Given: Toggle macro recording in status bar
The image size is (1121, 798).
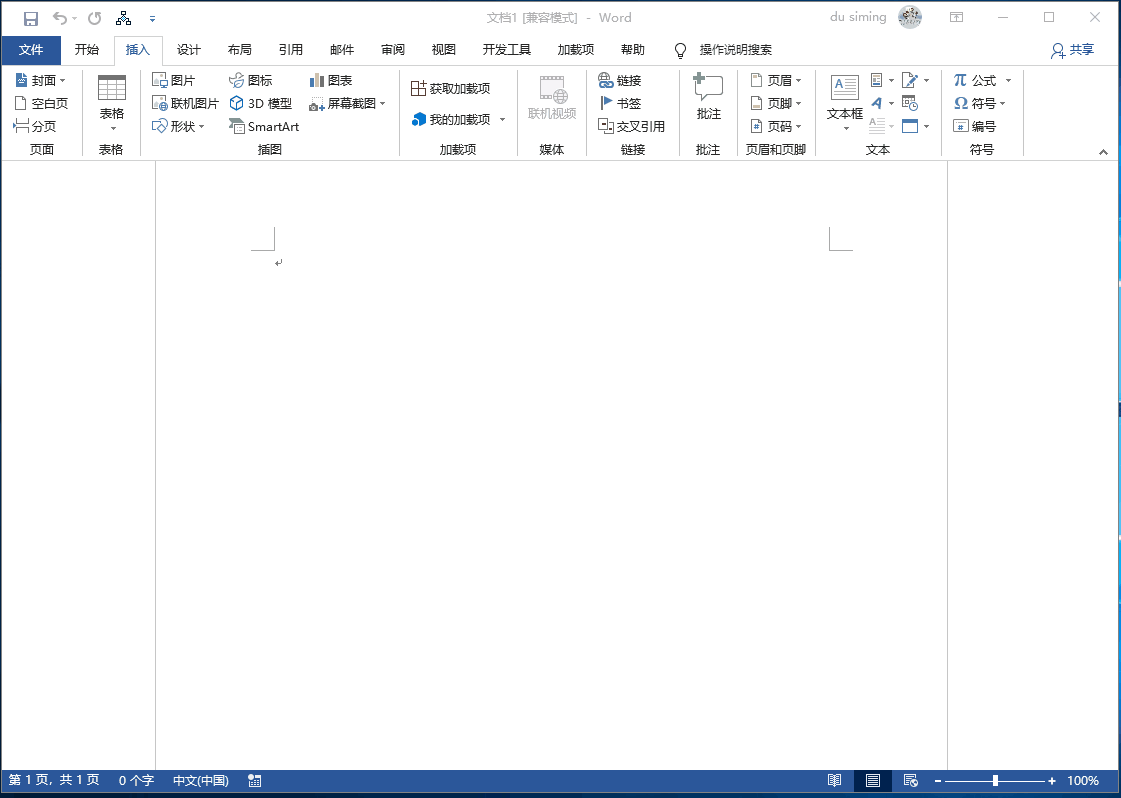Looking at the screenshot, I should [255, 781].
